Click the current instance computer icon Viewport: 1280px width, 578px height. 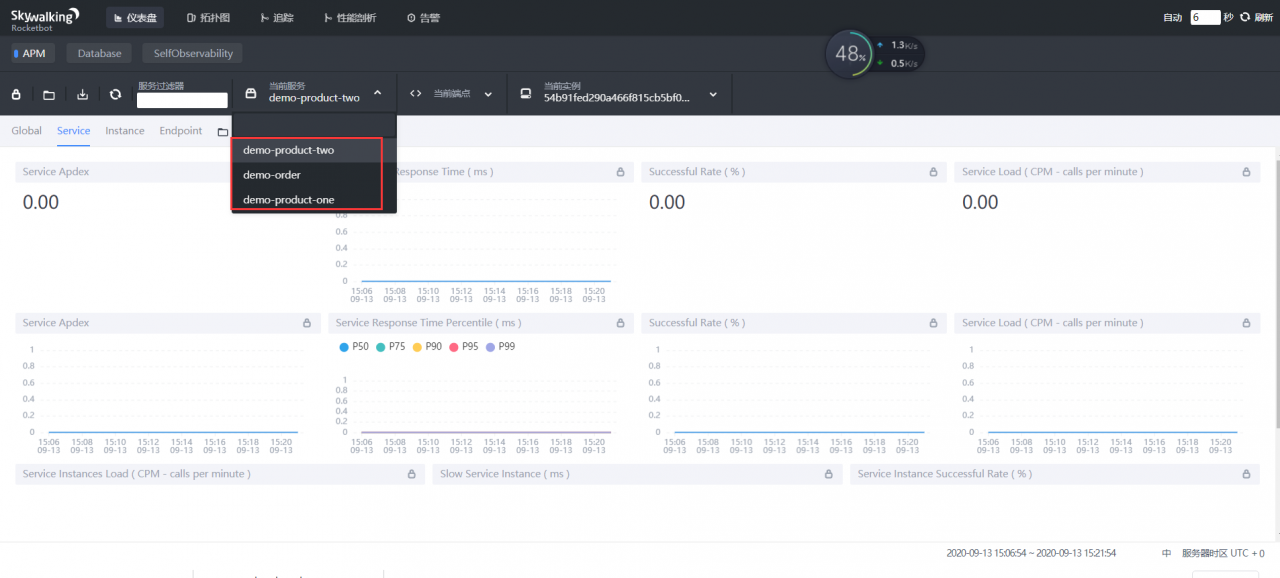point(525,94)
